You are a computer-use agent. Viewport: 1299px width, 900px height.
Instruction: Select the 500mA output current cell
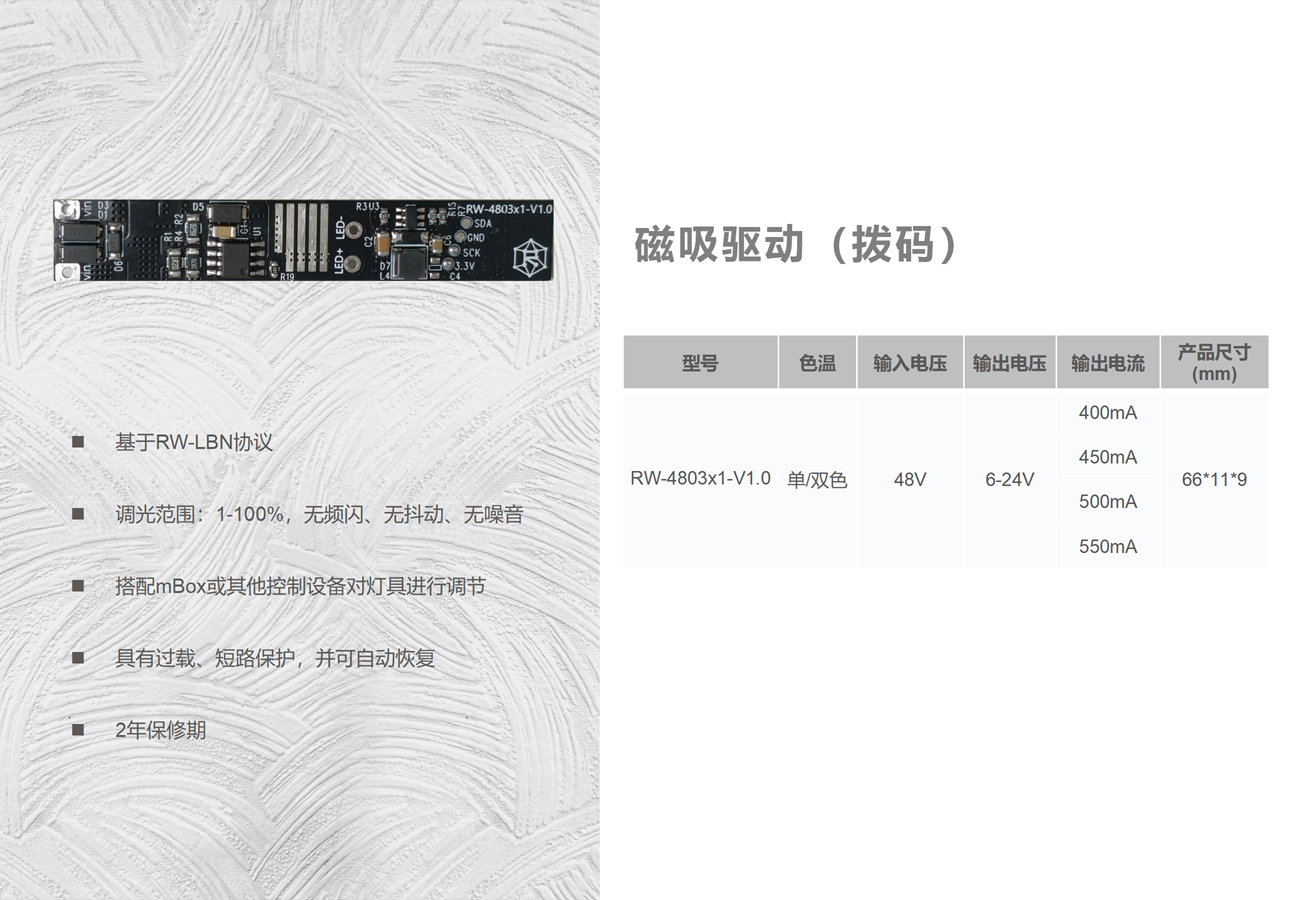pyautogui.click(x=1109, y=501)
